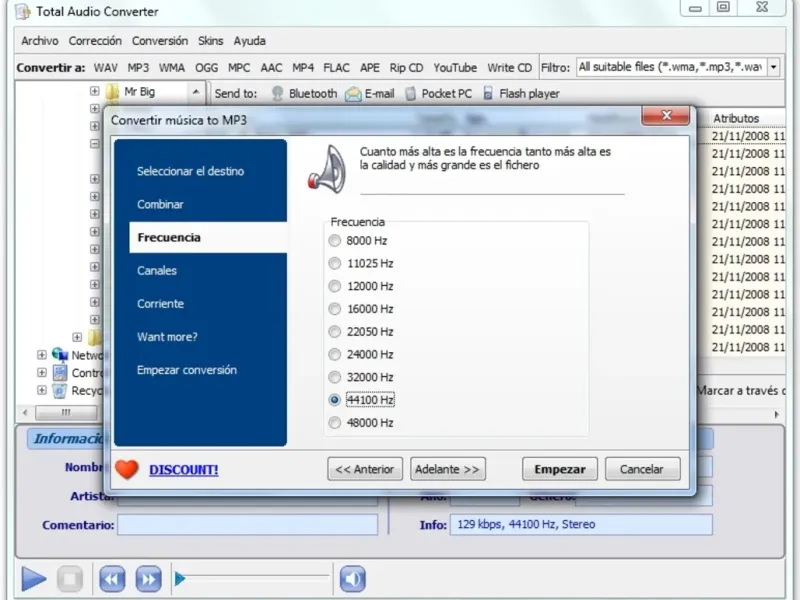Click the Info field showing 129 kbps

point(581,524)
